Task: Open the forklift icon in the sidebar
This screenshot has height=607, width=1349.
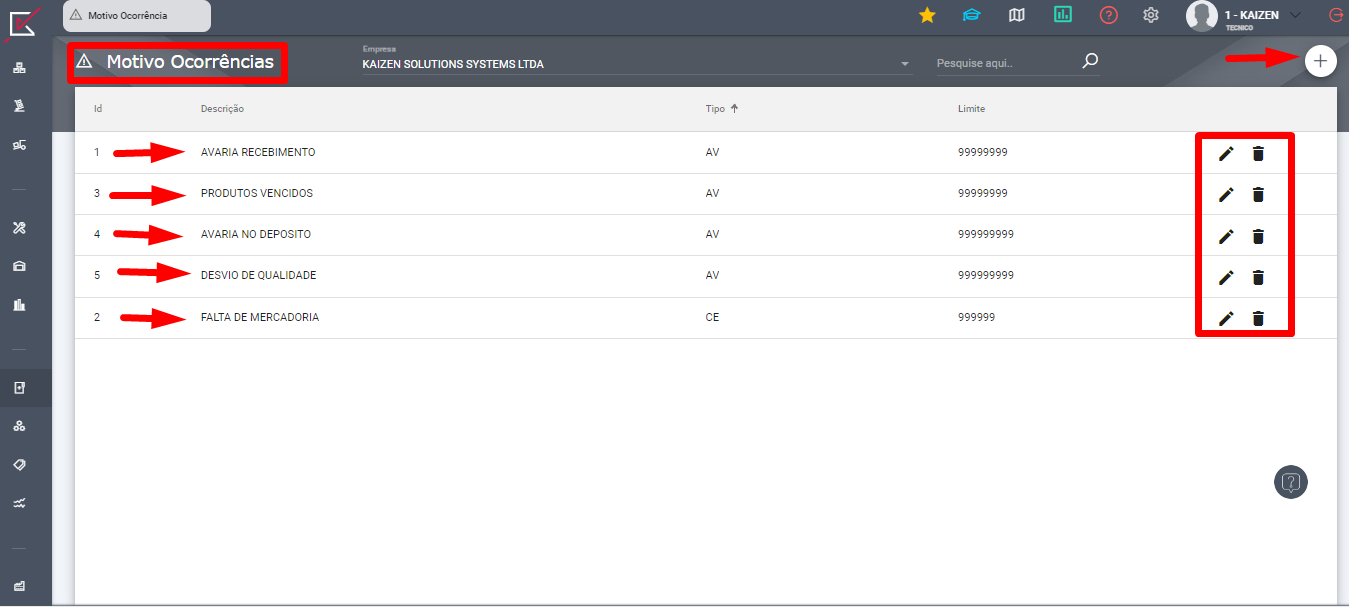Action: pos(19,146)
